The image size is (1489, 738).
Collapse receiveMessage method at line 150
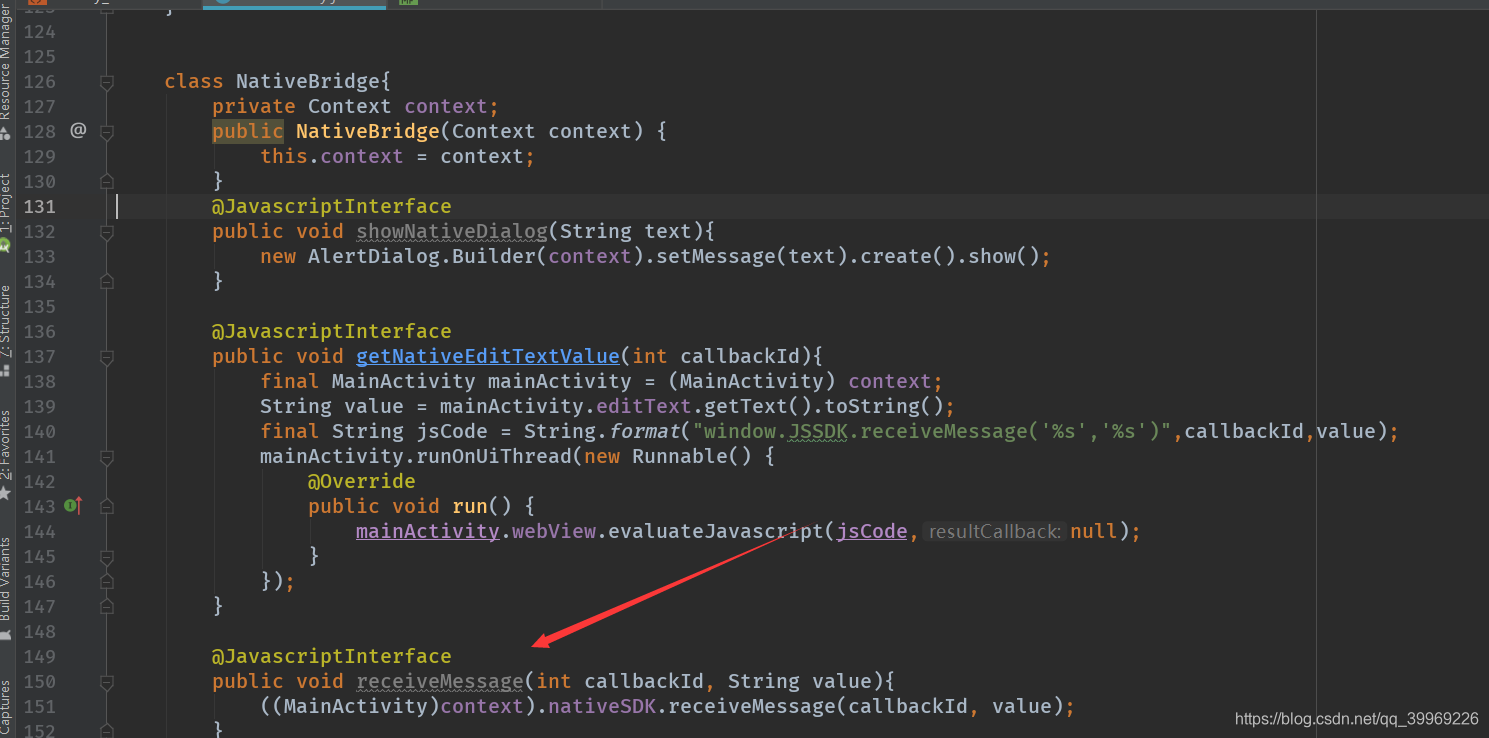point(107,682)
